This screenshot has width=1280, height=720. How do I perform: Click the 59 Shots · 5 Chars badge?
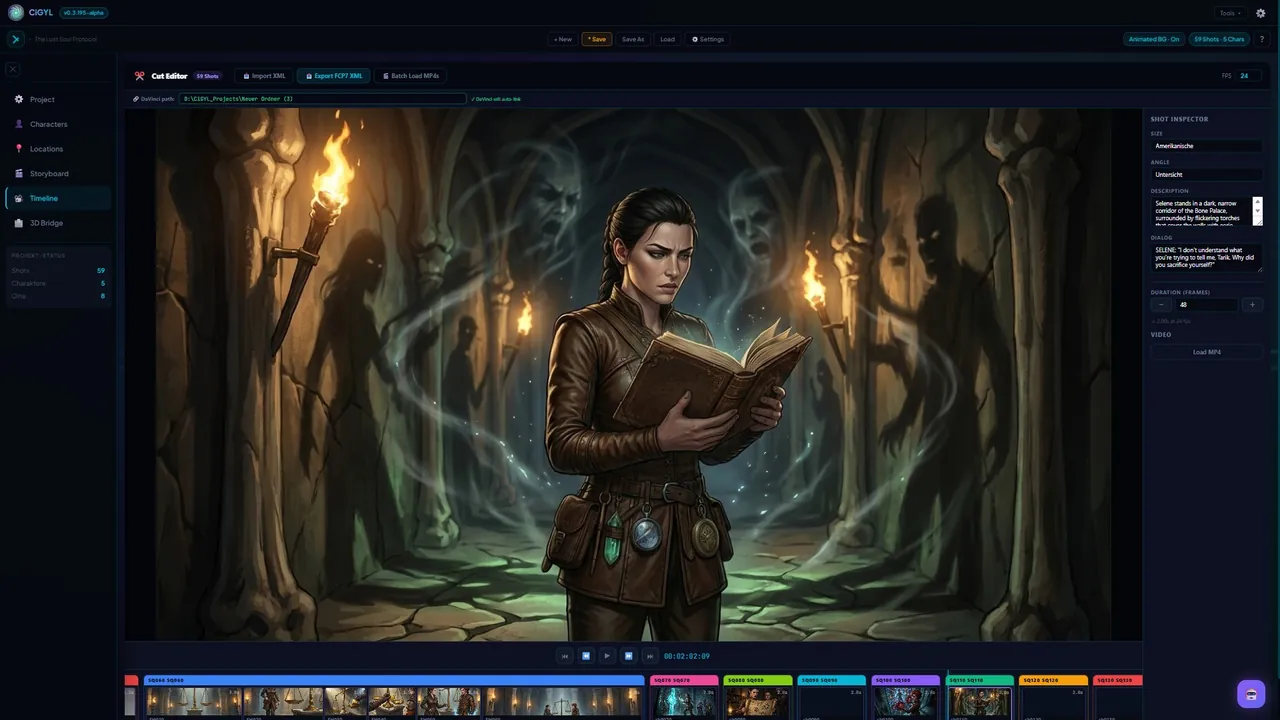(1219, 39)
